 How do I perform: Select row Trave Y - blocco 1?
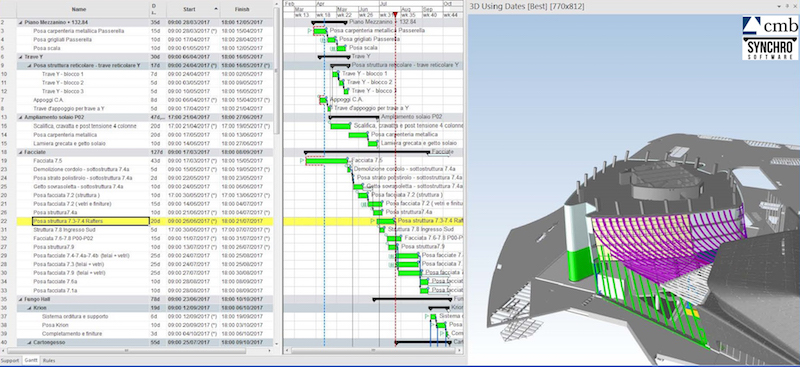(x=137, y=74)
